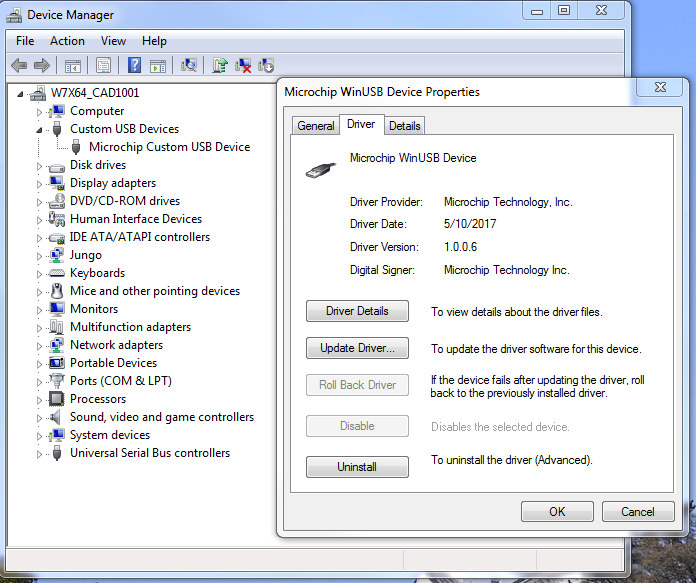Screen dimensions: 696x583
Task: Open the Action menu
Action: click(67, 41)
